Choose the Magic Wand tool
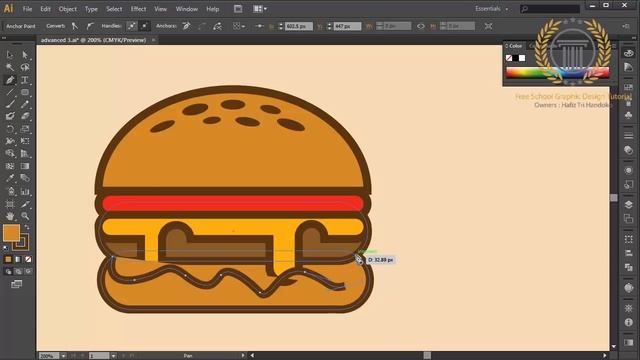 coord(10,67)
